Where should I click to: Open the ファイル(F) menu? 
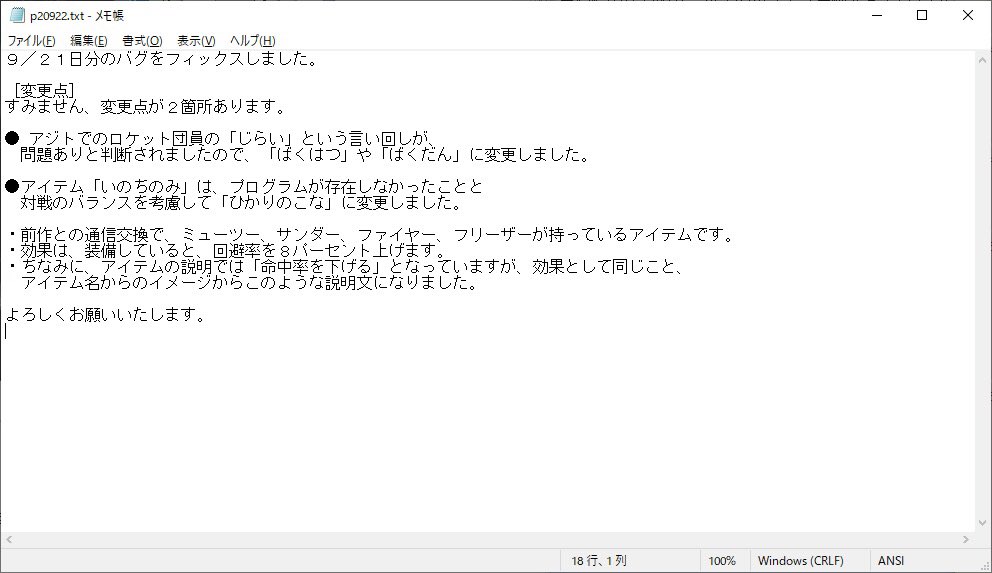click(31, 40)
